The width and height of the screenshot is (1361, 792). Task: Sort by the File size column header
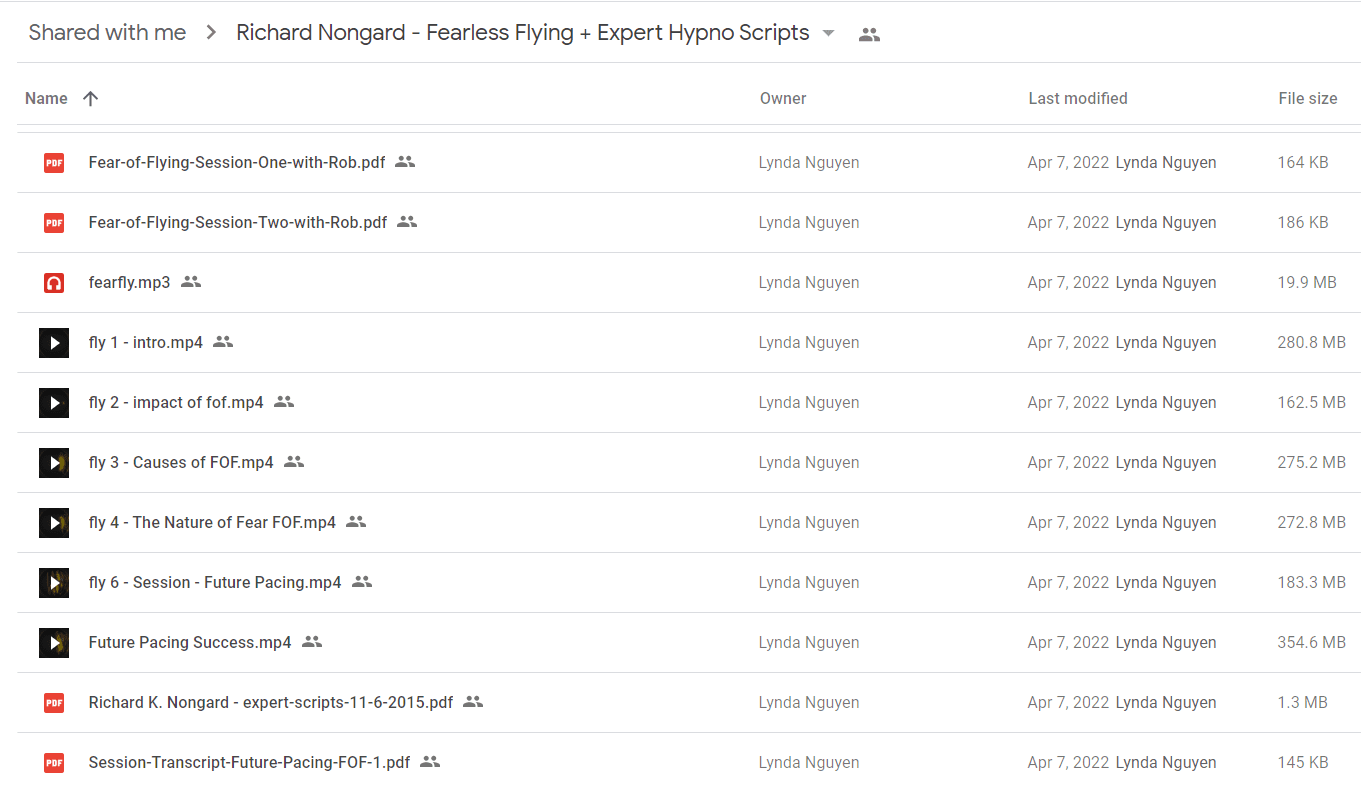coord(1308,98)
